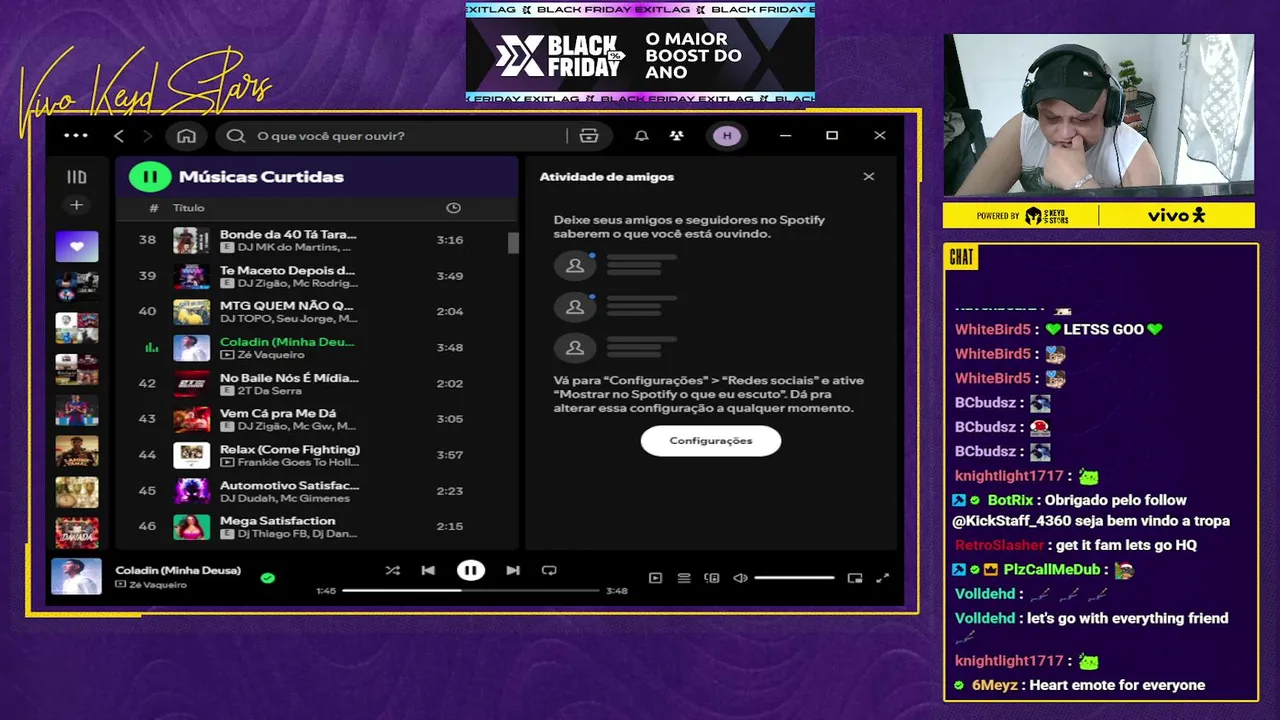
Task: Create a new playlist with plus icon
Action: tap(76, 205)
